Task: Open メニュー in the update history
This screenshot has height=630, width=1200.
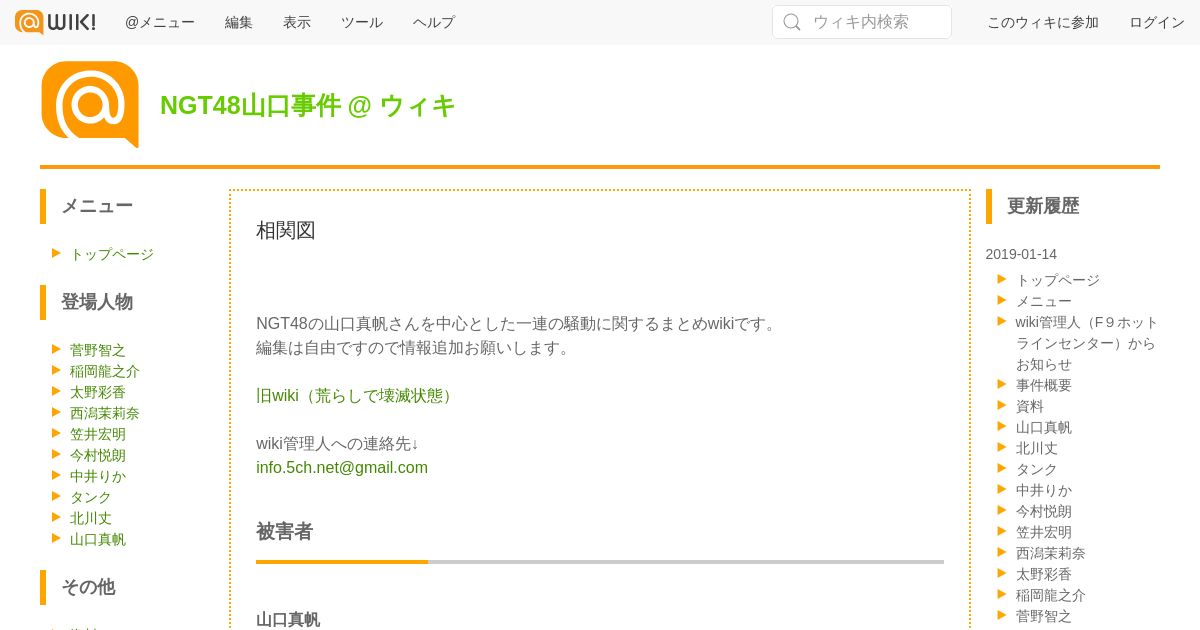Action: (x=1044, y=301)
